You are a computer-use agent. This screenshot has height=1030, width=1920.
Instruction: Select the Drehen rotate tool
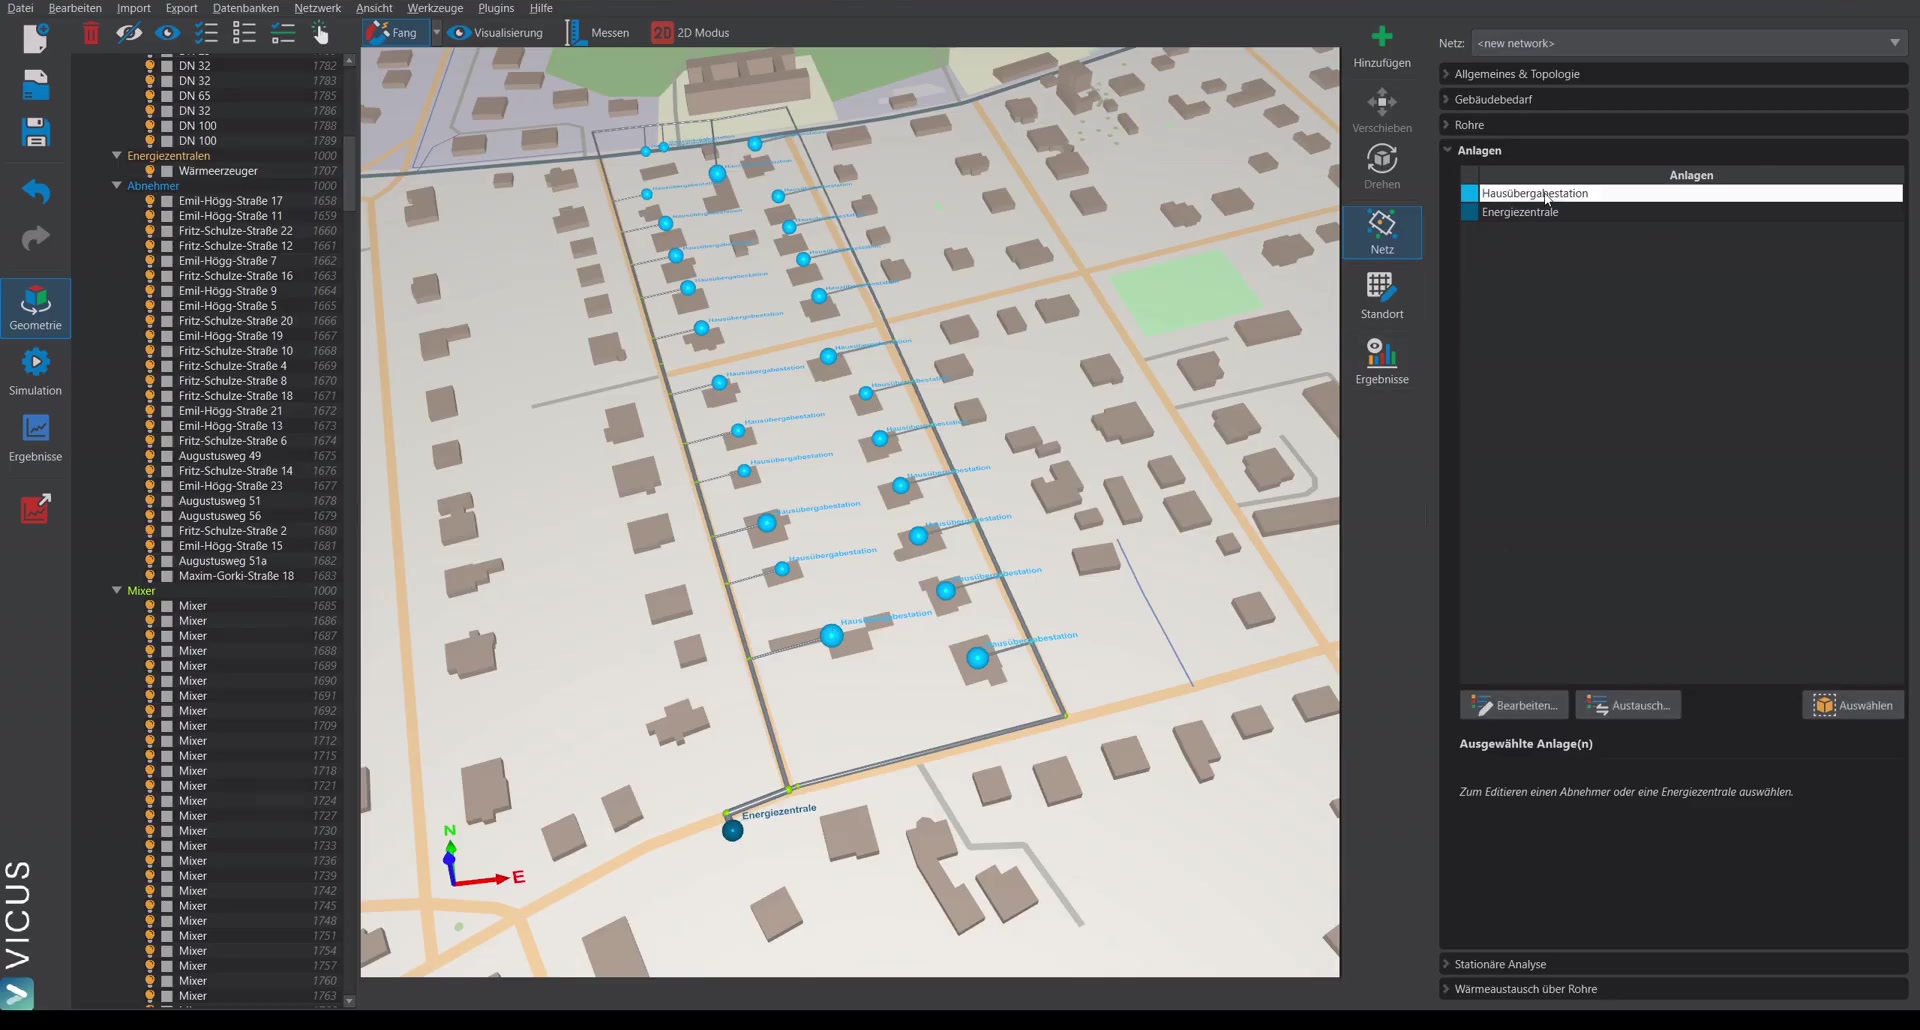pos(1382,167)
